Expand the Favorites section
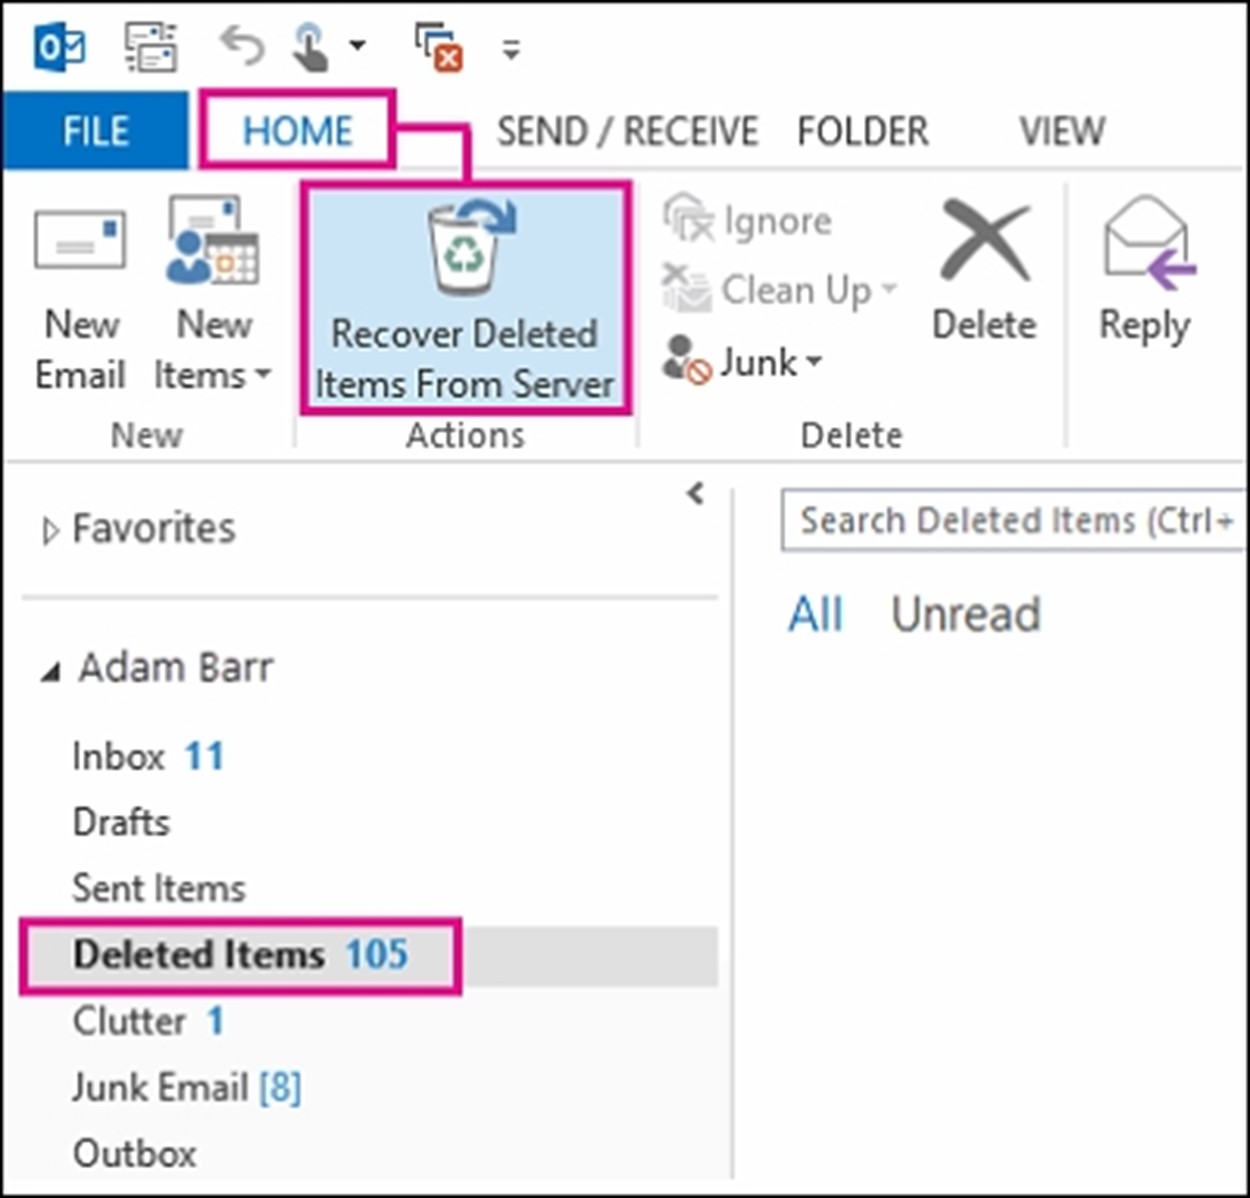Screen dimensions: 1250x1198 pyautogui.click(x=50, y=531)
